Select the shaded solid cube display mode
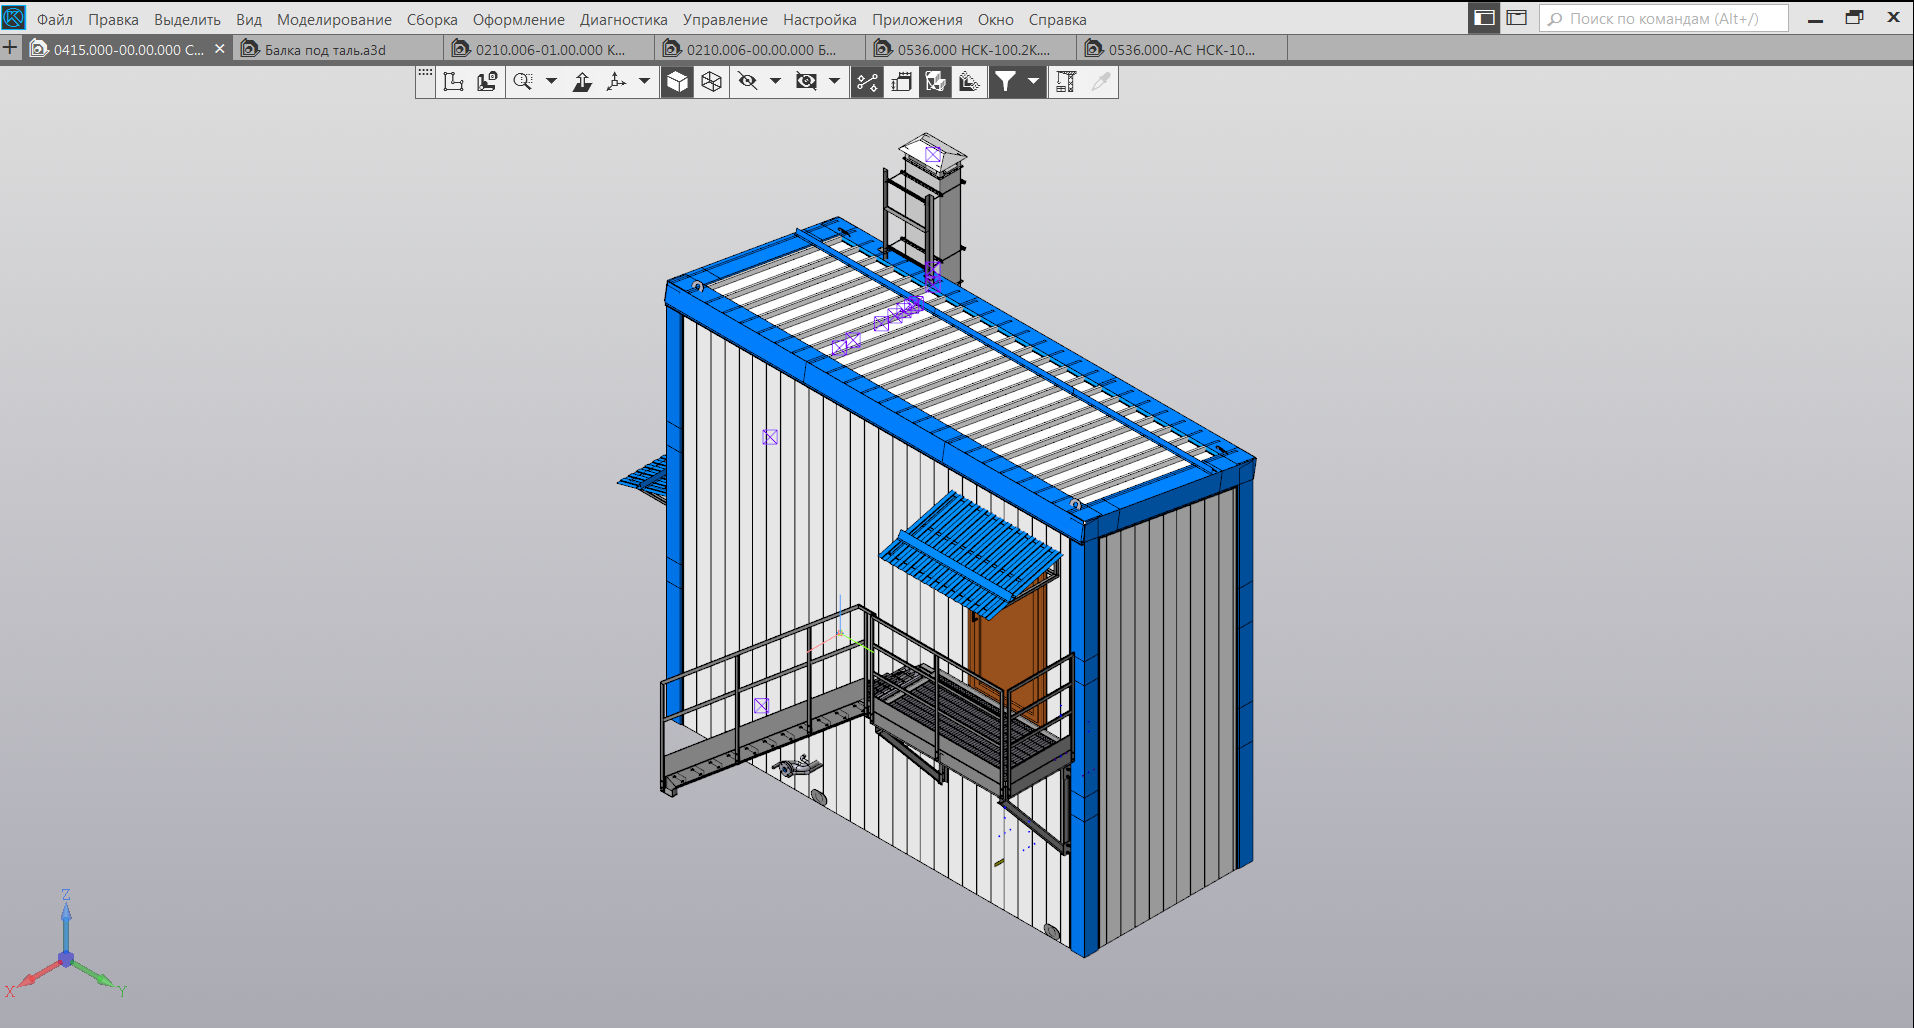Viewport: 1914px width, 1028px height. (x=677, y=82)
